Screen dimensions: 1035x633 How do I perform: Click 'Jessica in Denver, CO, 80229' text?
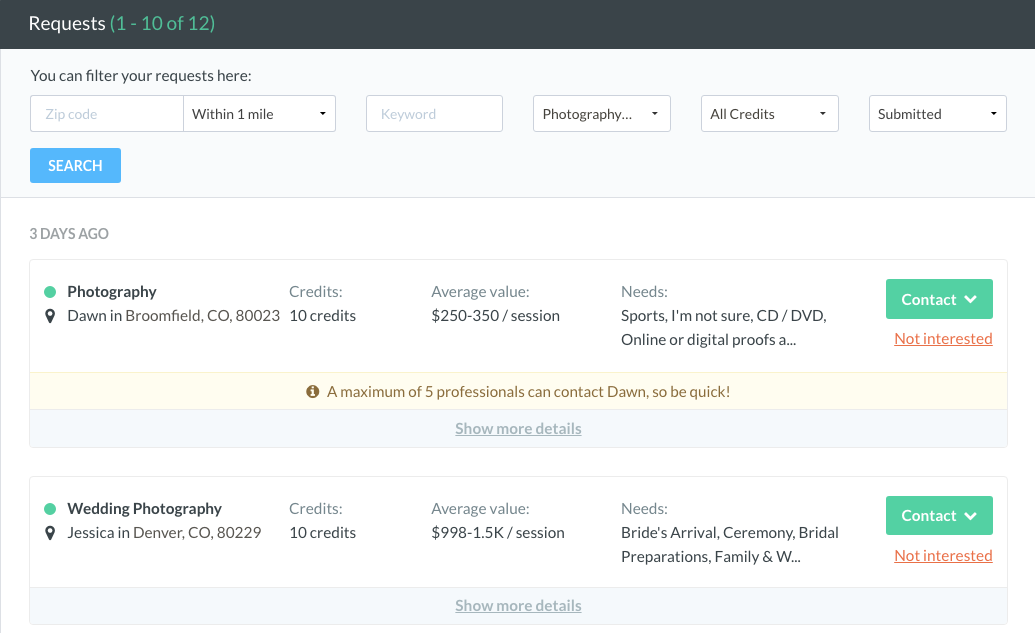point(164,533)
